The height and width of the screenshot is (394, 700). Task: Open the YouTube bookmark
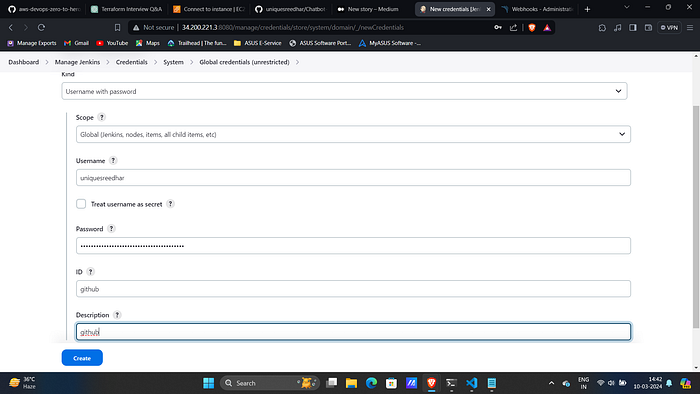click(x=112, y=43)
